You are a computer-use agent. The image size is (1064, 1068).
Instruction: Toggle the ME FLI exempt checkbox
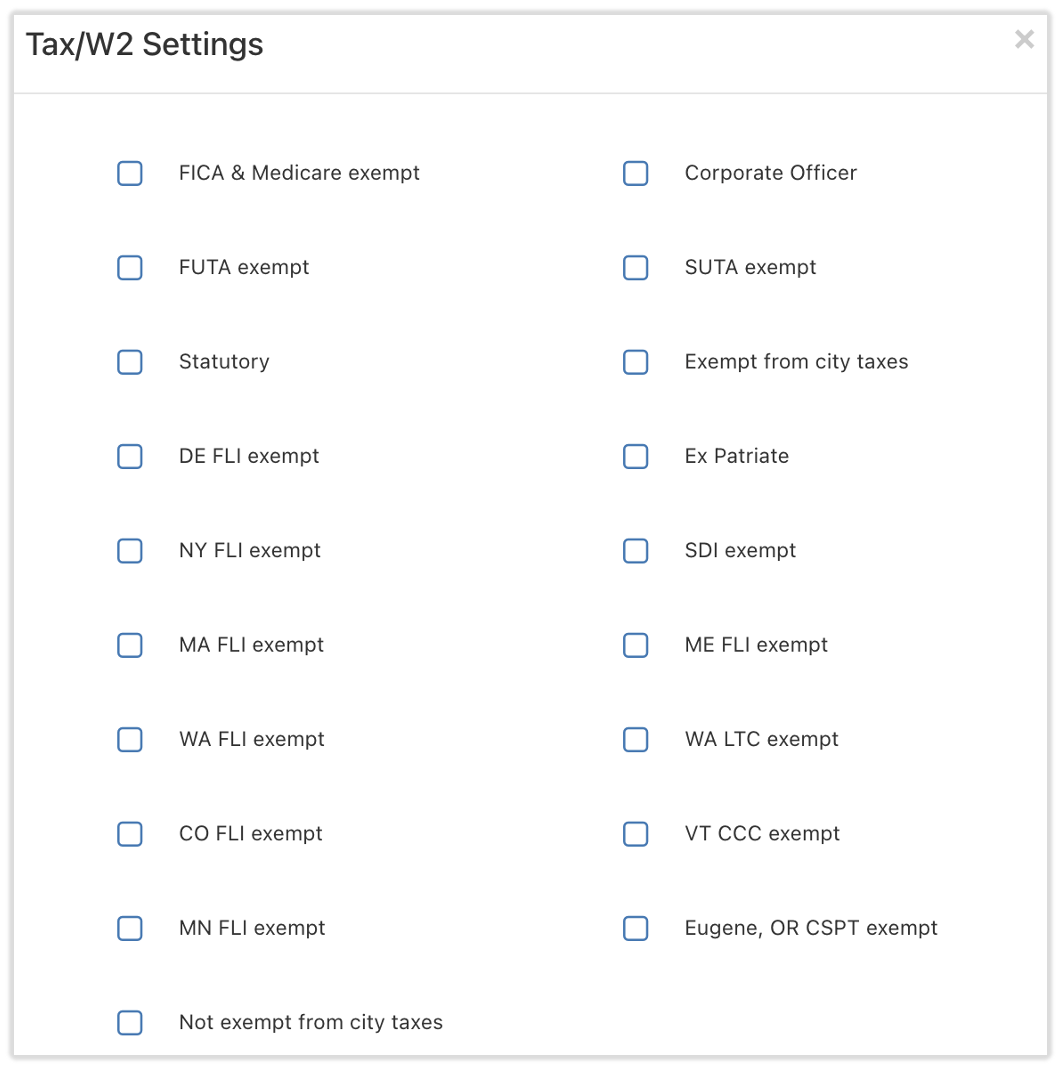pos(636,645)
